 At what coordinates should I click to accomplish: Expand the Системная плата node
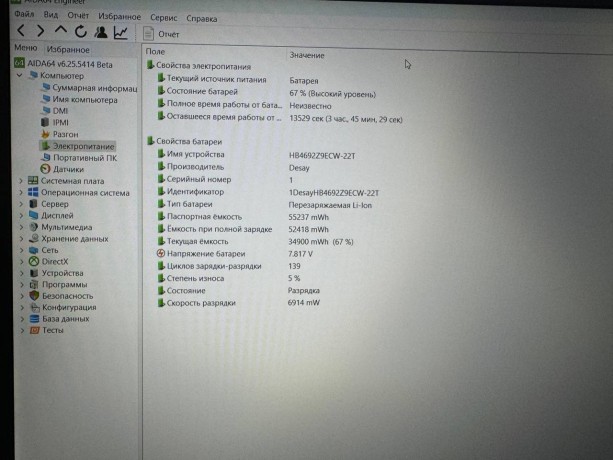point(21,181)
